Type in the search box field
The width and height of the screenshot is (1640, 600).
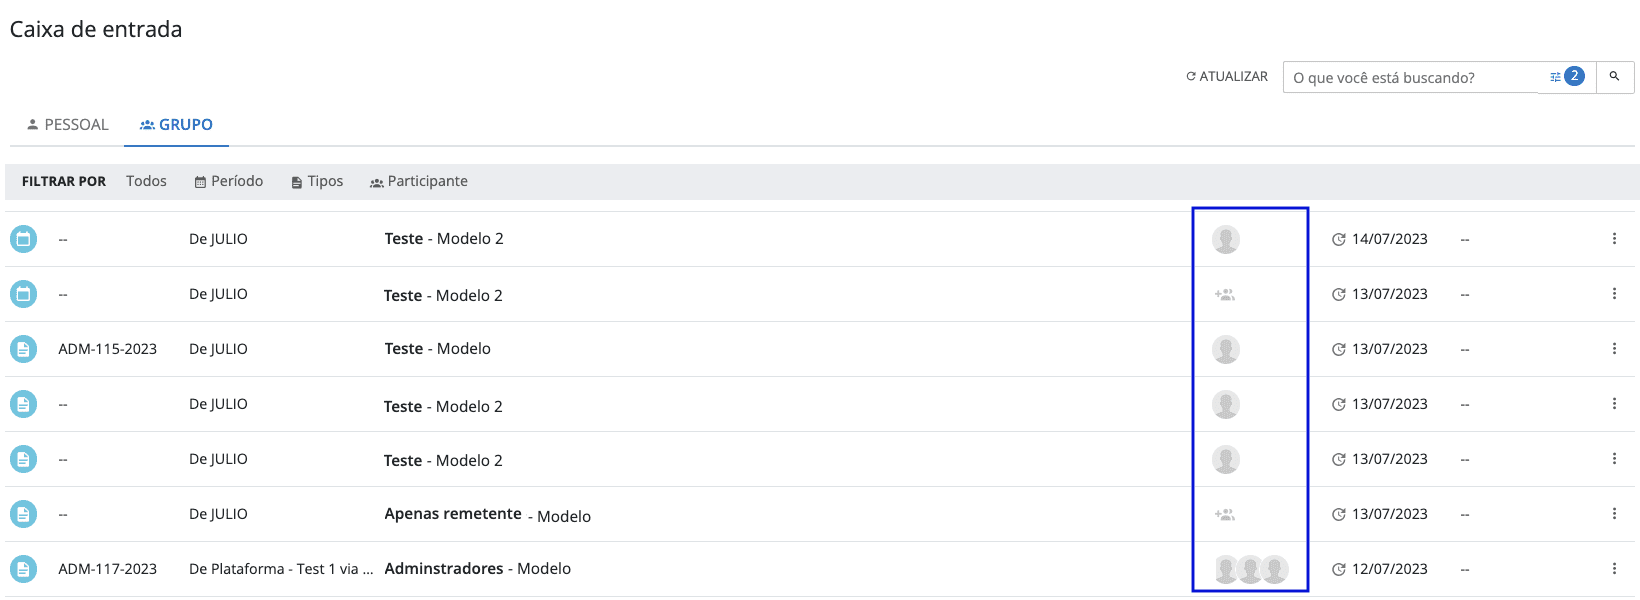[1410, 77]
